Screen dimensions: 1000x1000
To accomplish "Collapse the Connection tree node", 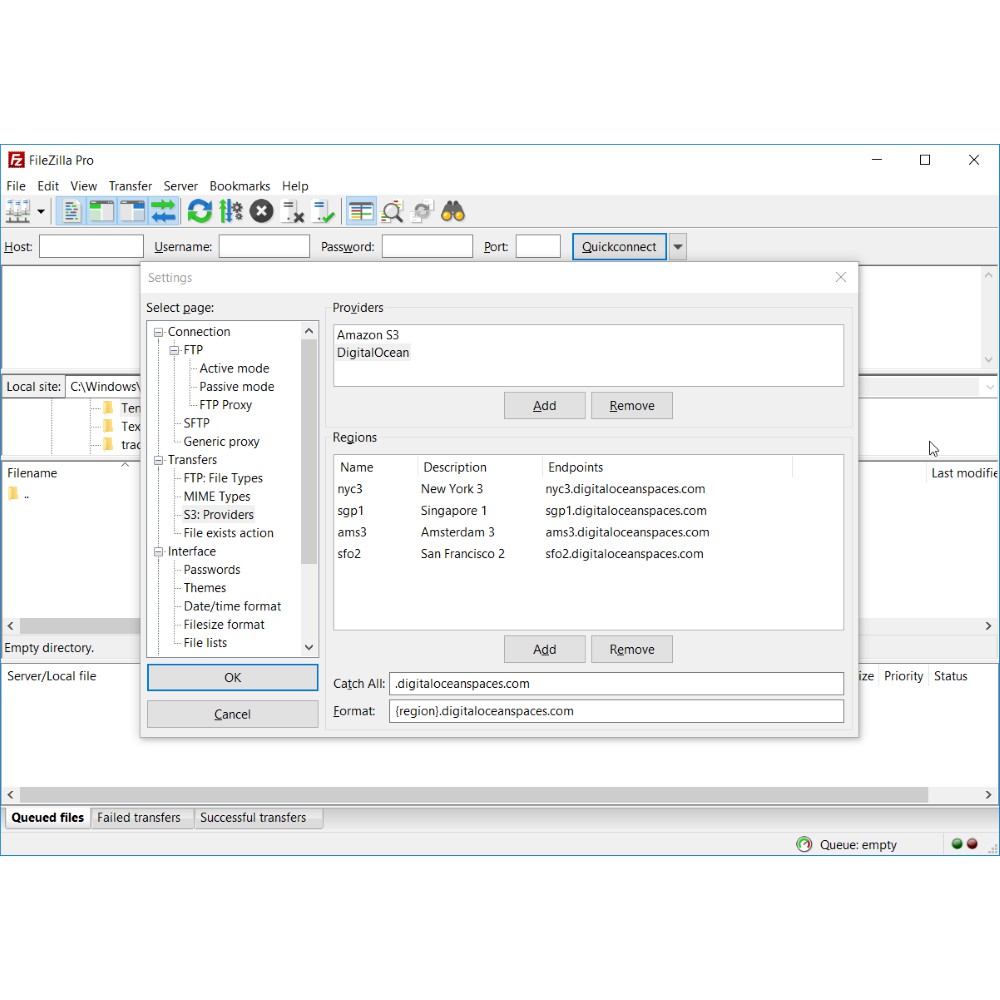I will click(158, 332).
